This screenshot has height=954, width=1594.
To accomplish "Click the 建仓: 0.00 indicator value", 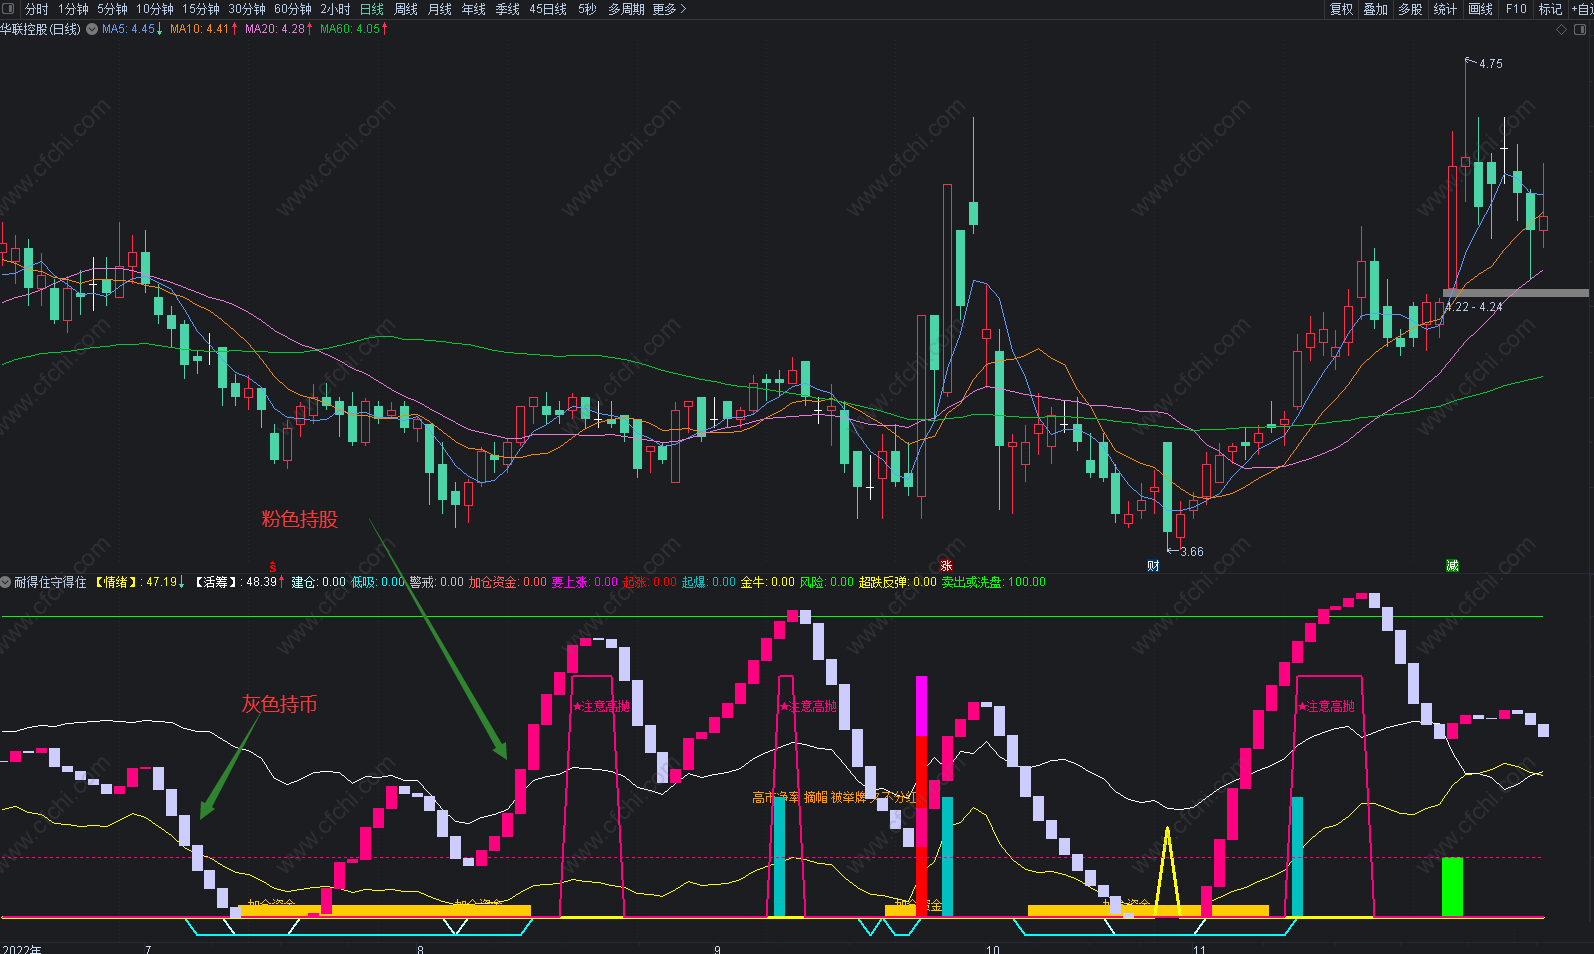I will 319,582.
